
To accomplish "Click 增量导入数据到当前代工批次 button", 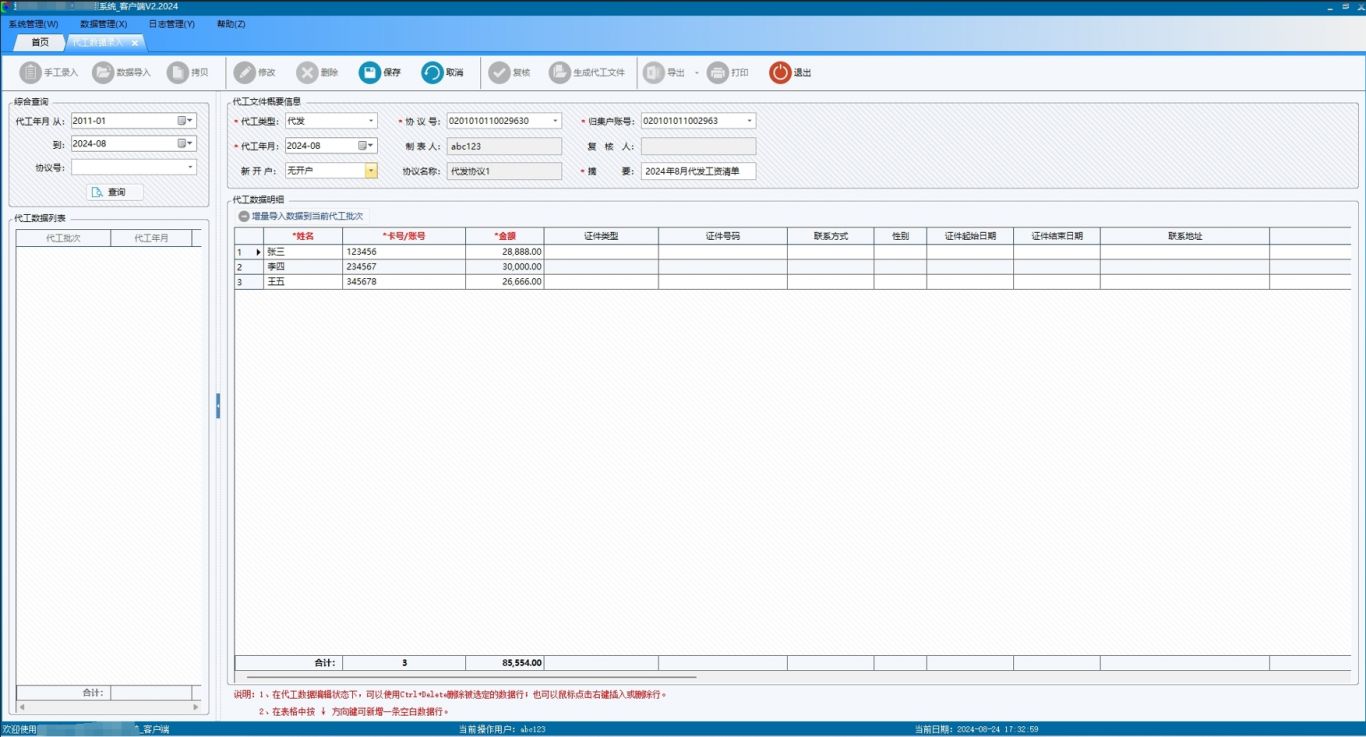I will pos(300,216).
